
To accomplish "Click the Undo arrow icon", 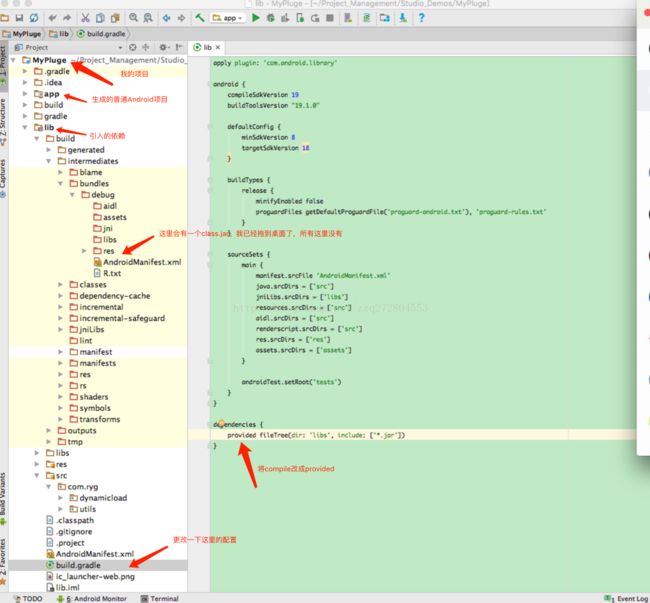I will [52, 18].
